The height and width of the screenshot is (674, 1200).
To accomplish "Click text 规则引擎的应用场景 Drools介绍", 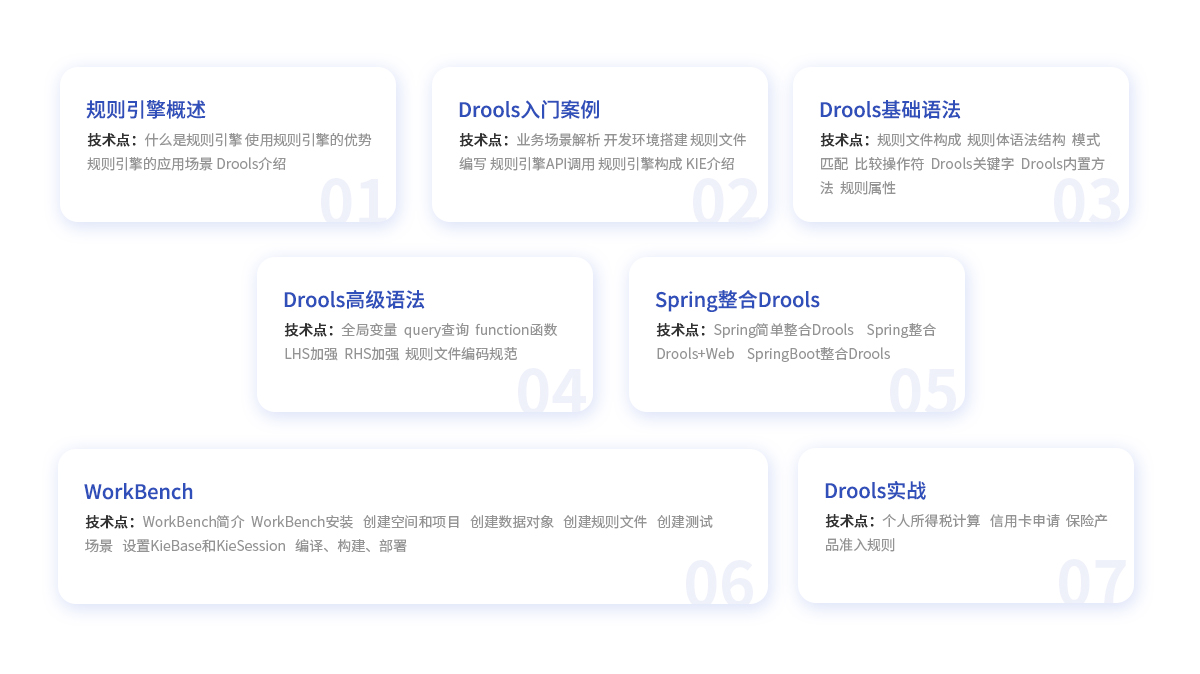I will tap(187, 164).
